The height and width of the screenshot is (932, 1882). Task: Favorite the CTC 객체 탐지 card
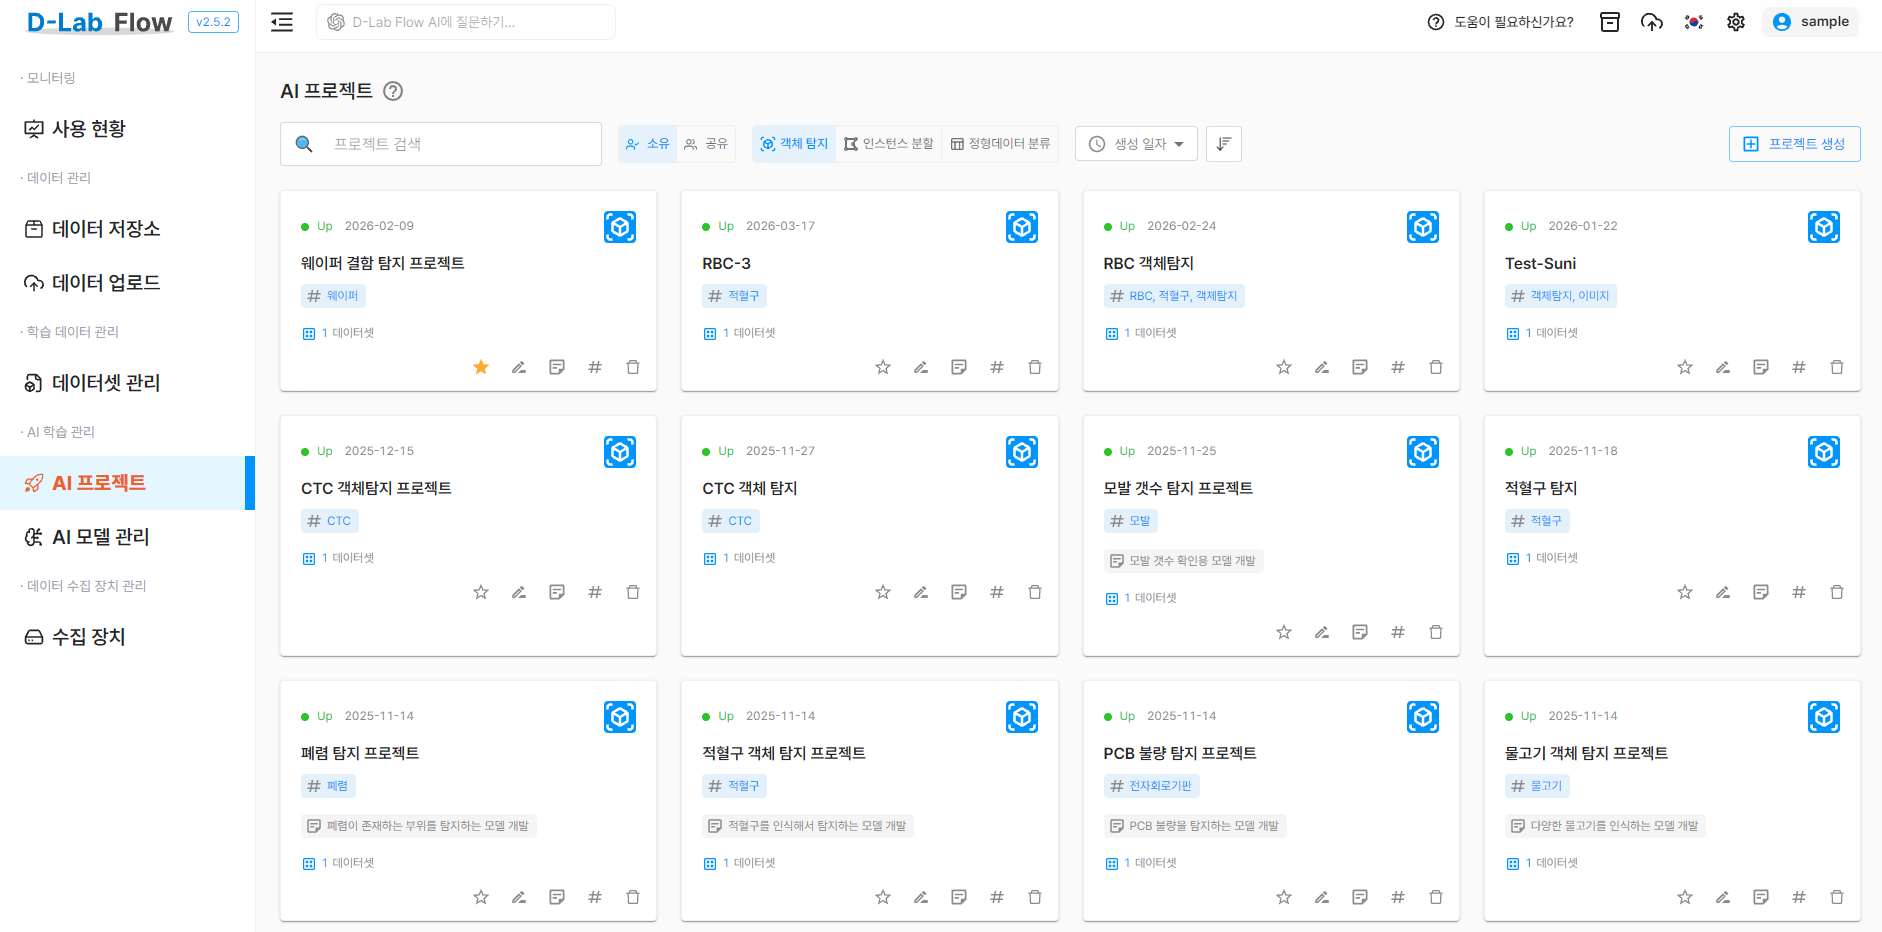point(883,592)
